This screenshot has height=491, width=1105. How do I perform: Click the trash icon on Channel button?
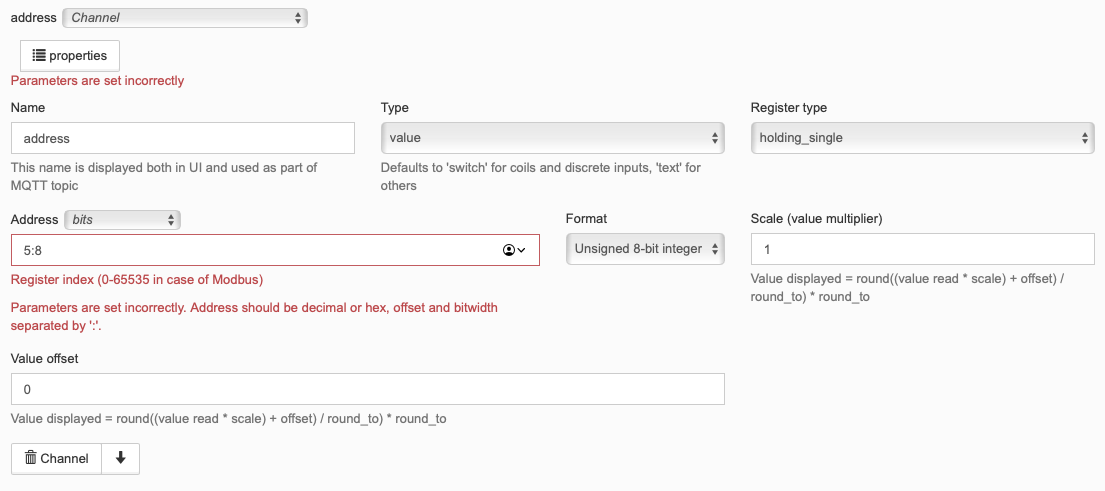pos(30,458)
